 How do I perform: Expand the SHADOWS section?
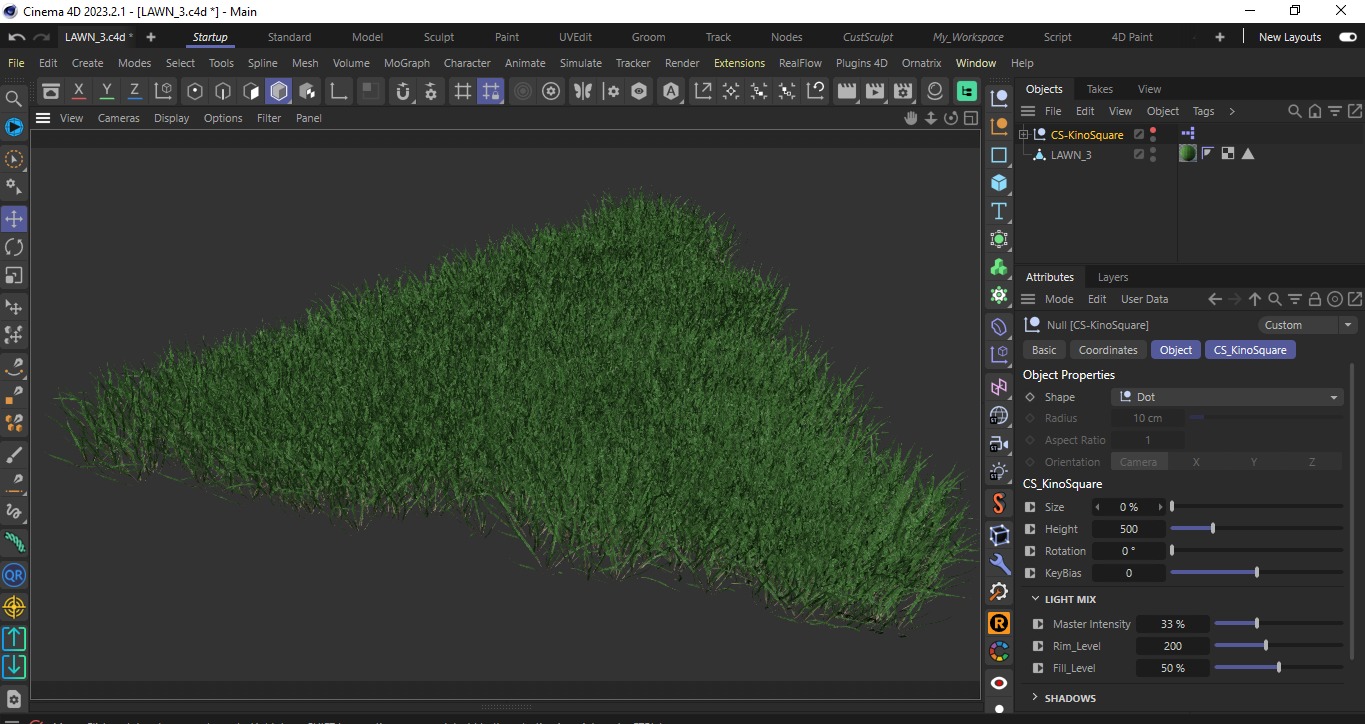[x=1036, y=698]
